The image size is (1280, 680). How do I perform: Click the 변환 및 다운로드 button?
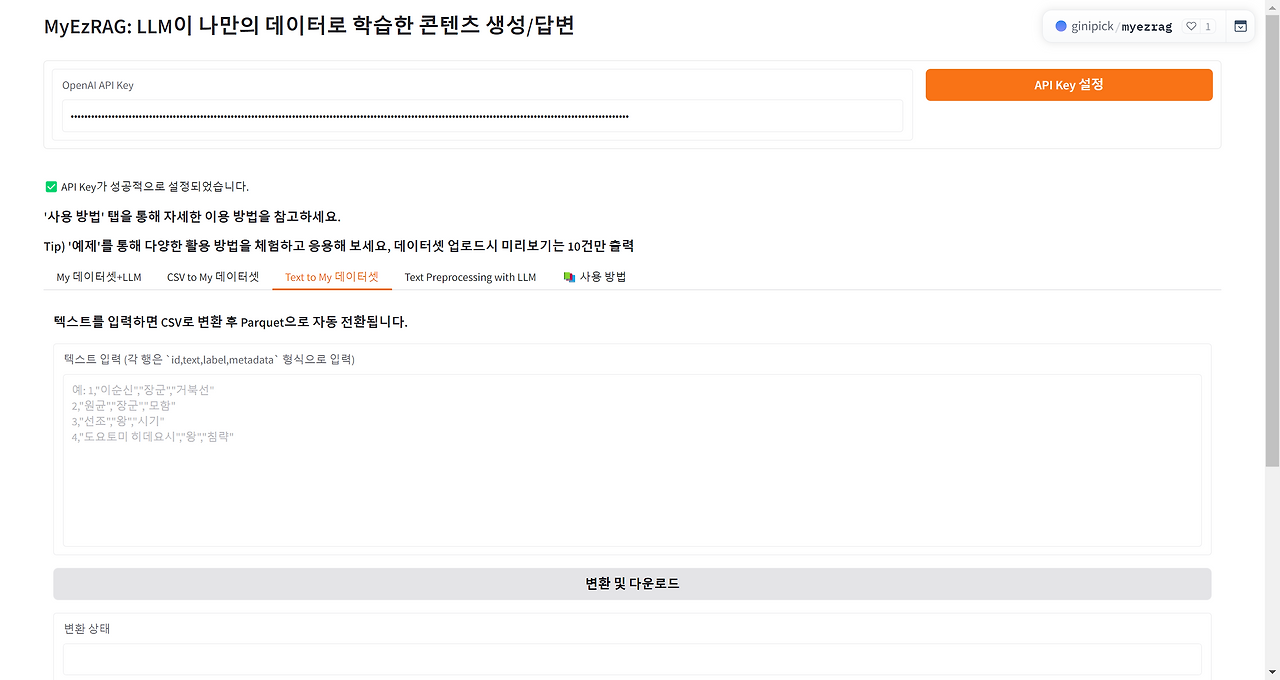click(632, 584)
